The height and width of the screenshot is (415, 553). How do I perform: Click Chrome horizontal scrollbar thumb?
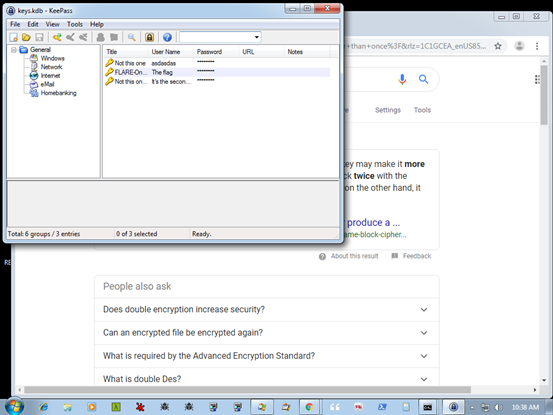(248, 390)
